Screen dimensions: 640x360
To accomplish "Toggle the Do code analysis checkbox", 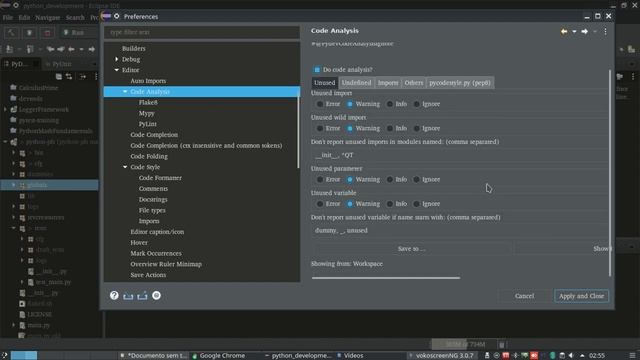I will click(x=317, y=70).
